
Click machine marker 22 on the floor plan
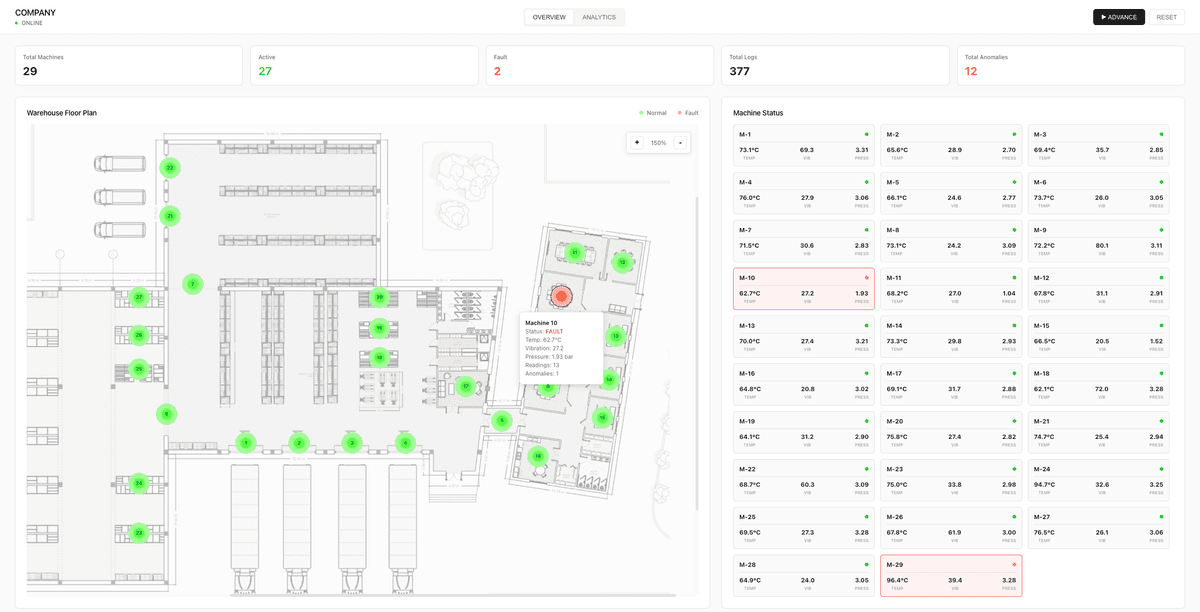(170, 168)
